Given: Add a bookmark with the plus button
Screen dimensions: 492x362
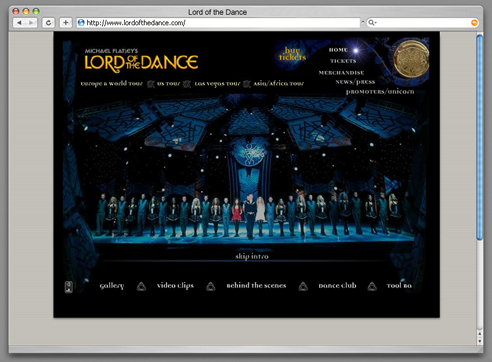Looking at the screenshot, I should 66,23.
